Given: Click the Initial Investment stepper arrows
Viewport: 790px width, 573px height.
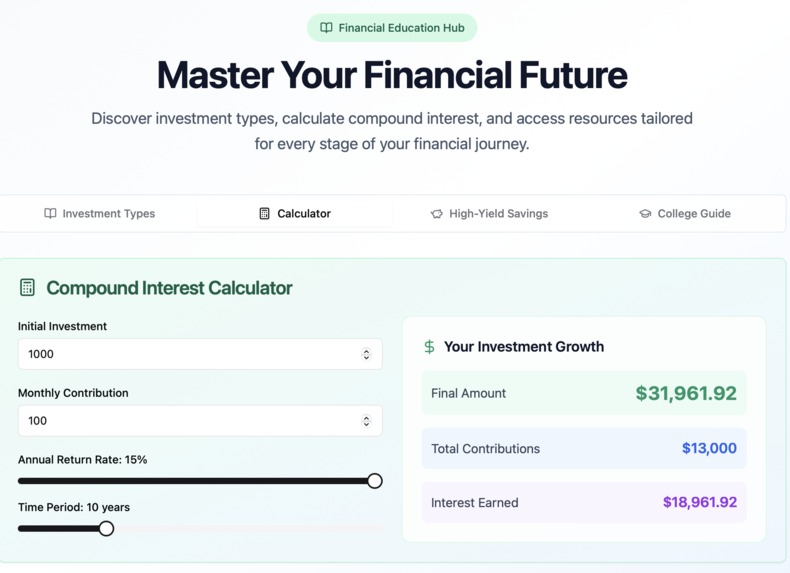Looking at the screenshot, I should 366,354.
